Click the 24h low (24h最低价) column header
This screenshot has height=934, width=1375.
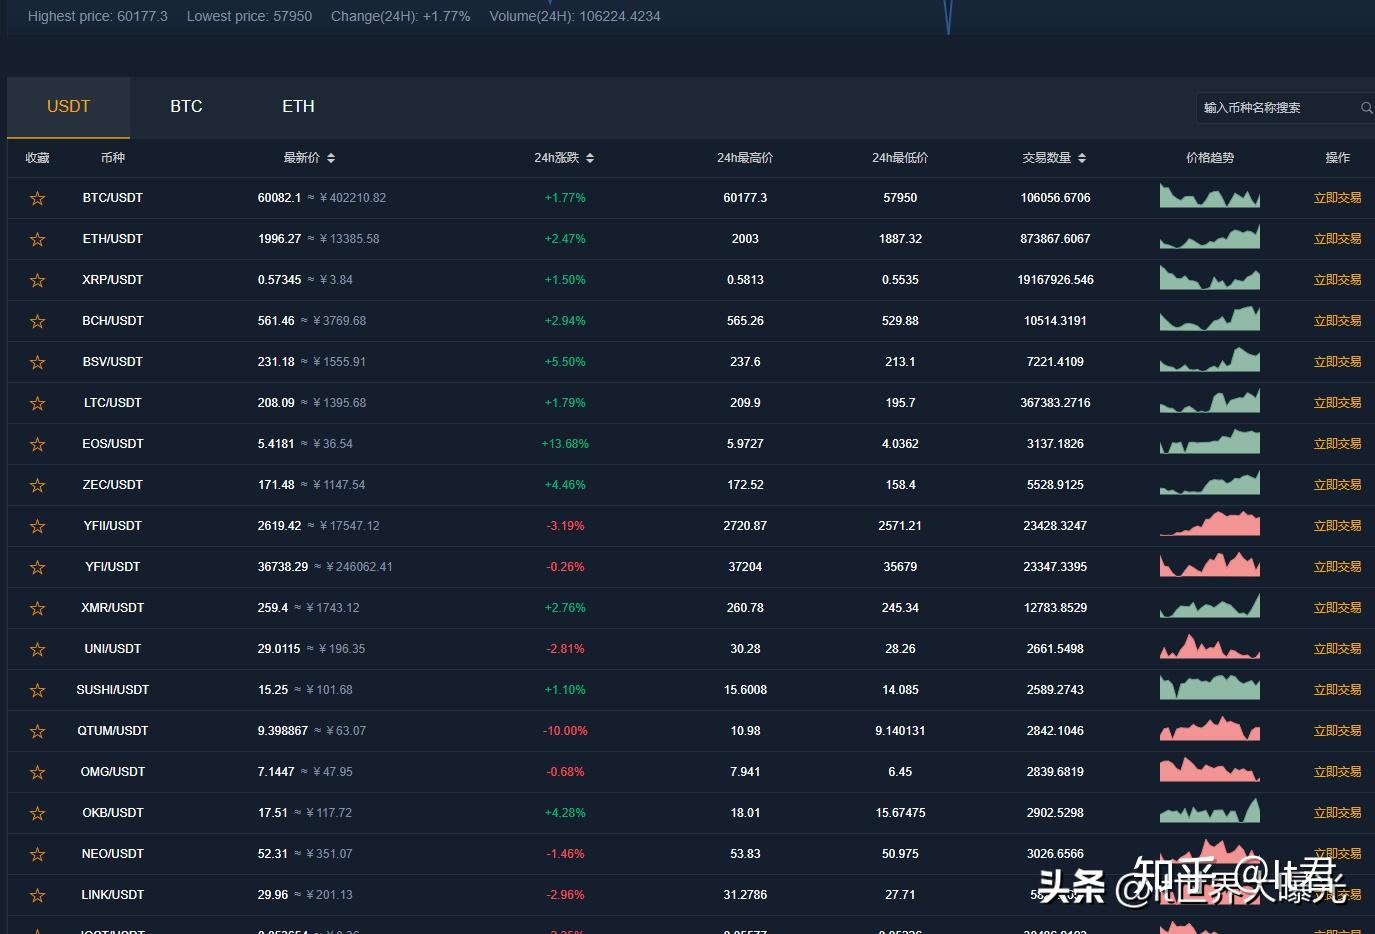pos(900,158)
